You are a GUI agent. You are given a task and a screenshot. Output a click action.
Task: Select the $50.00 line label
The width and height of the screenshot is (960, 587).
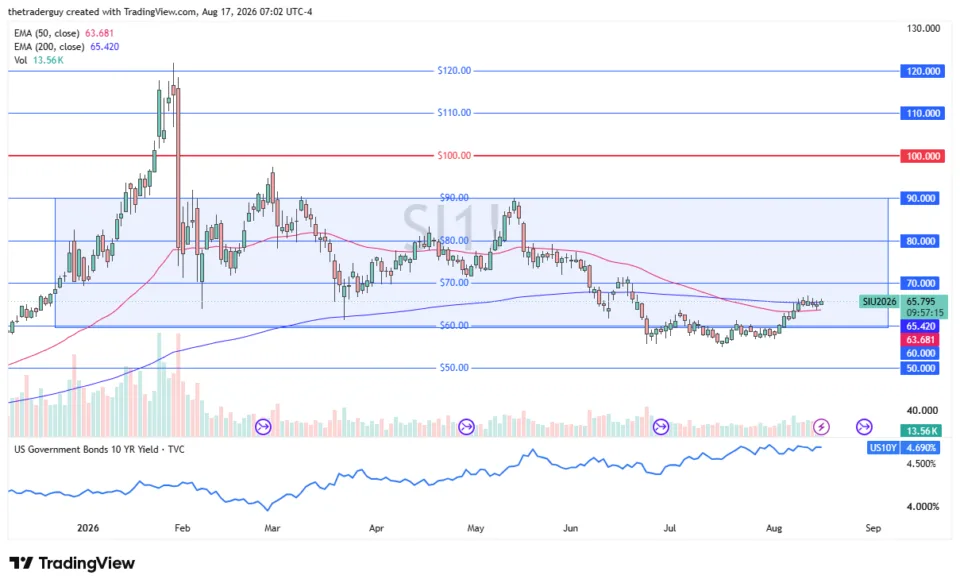[454, 368]
